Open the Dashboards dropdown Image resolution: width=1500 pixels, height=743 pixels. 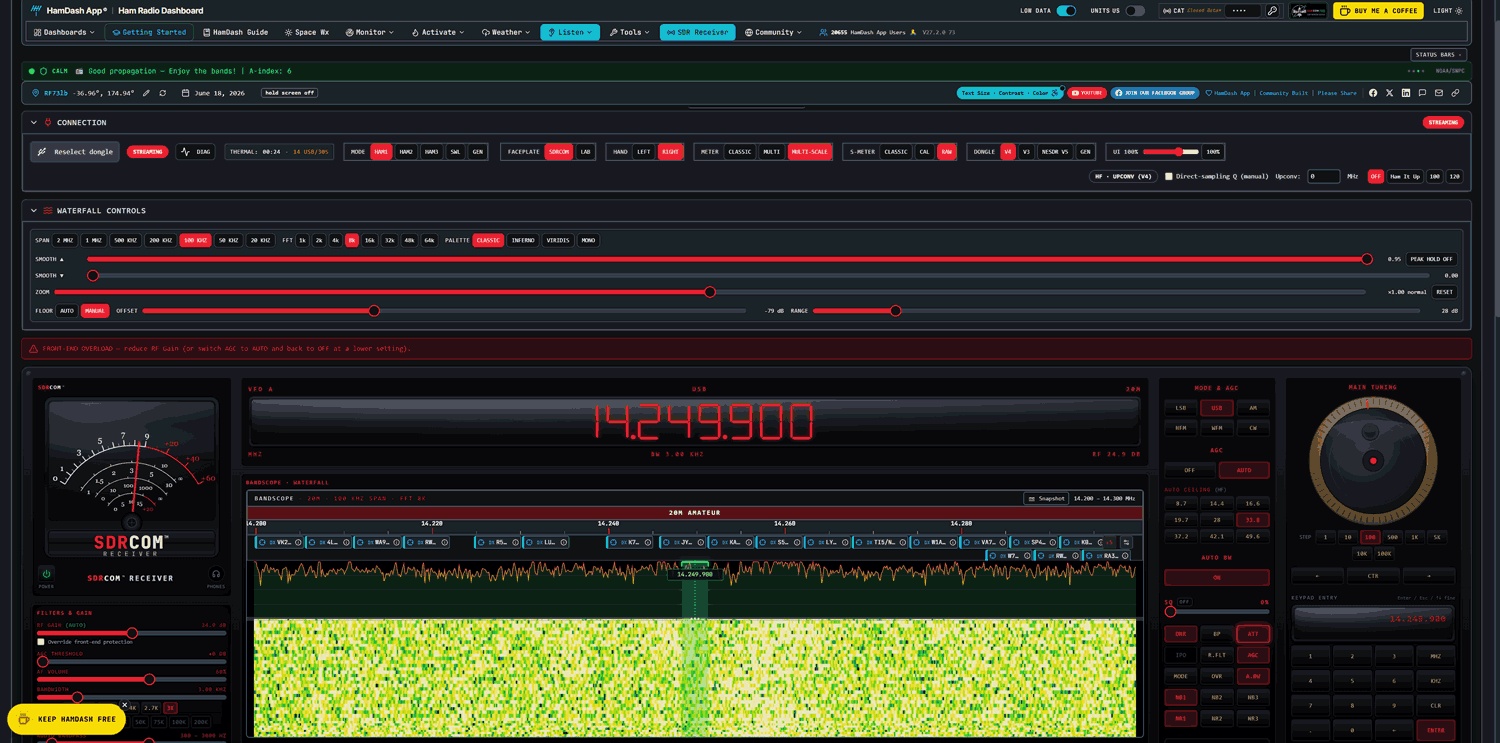point(64,32)
